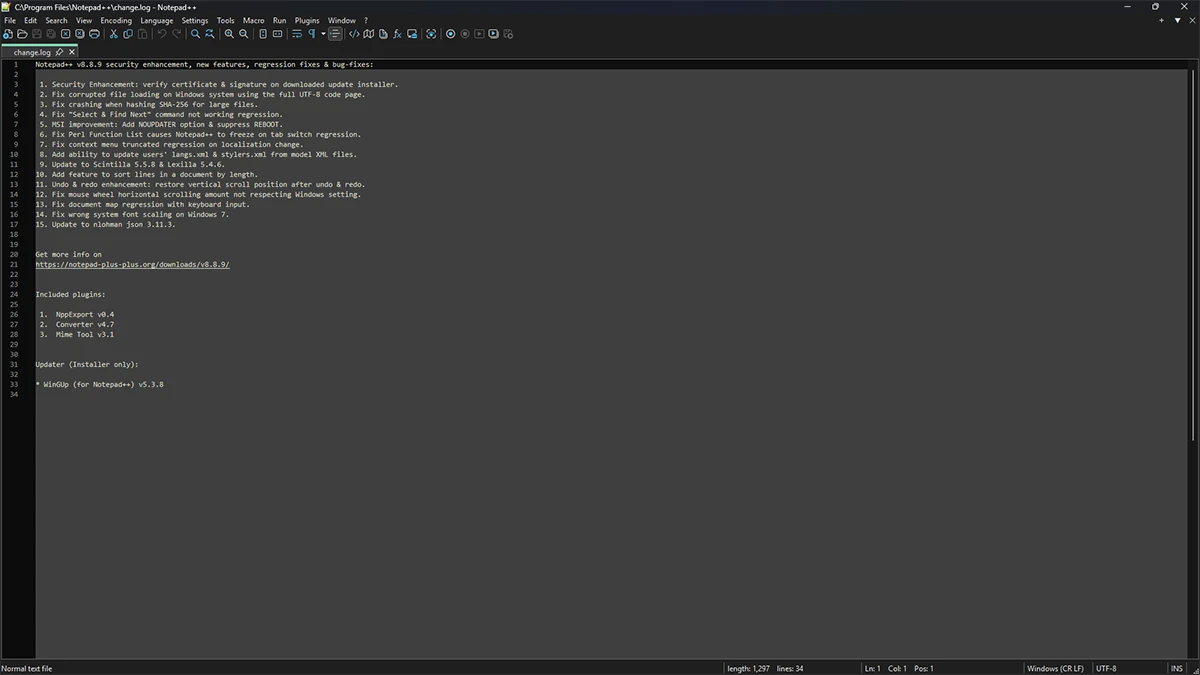Click the Open file folder icon
The image size is (1200, 675).
[22, 34]
